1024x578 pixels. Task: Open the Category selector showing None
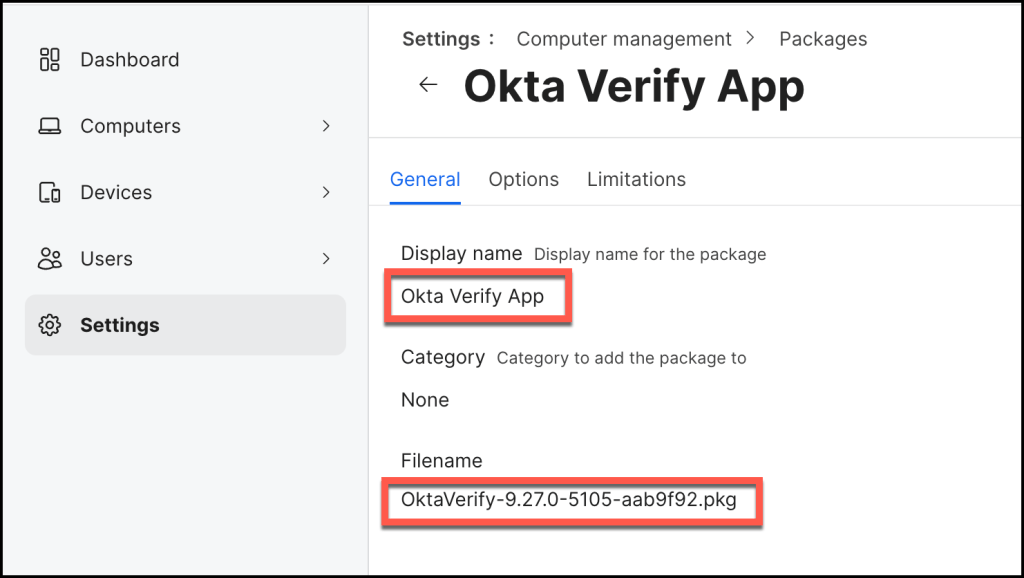[x=425, y=400]
